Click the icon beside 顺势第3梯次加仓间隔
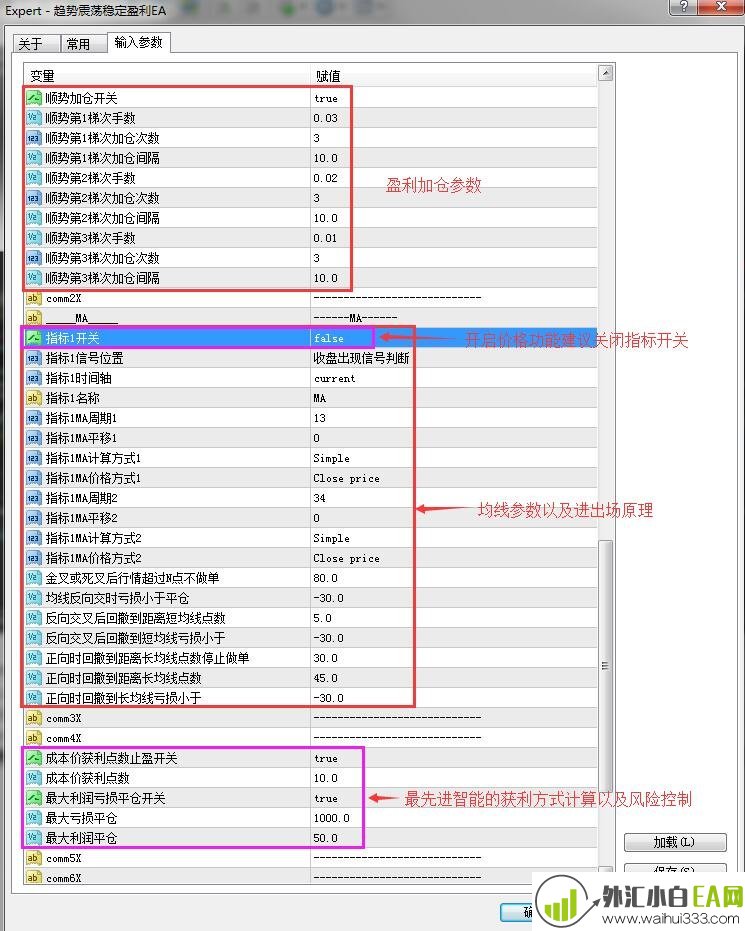 point(34,278)
